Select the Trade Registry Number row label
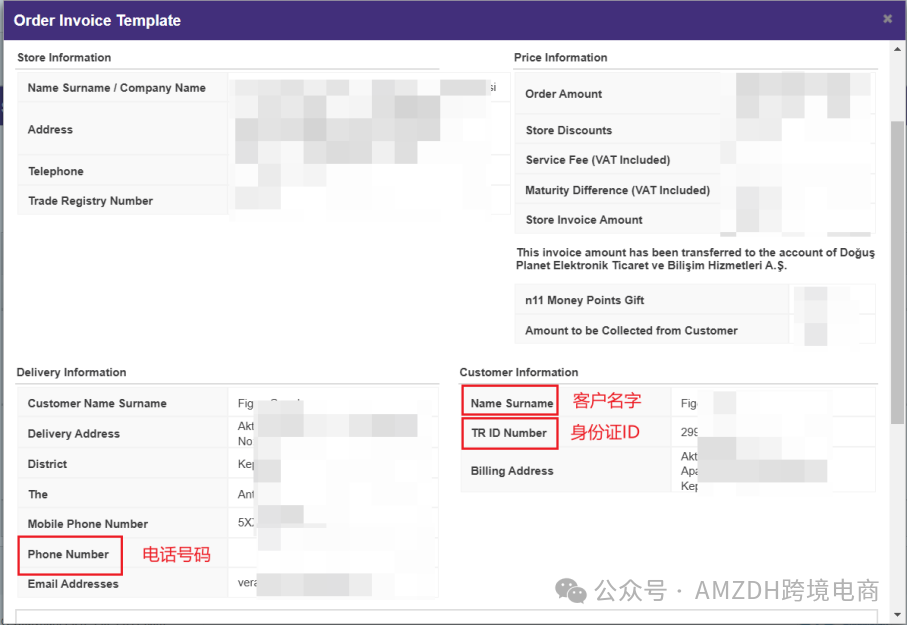Viewport: 908px width, 626px height. click(90, 201)
